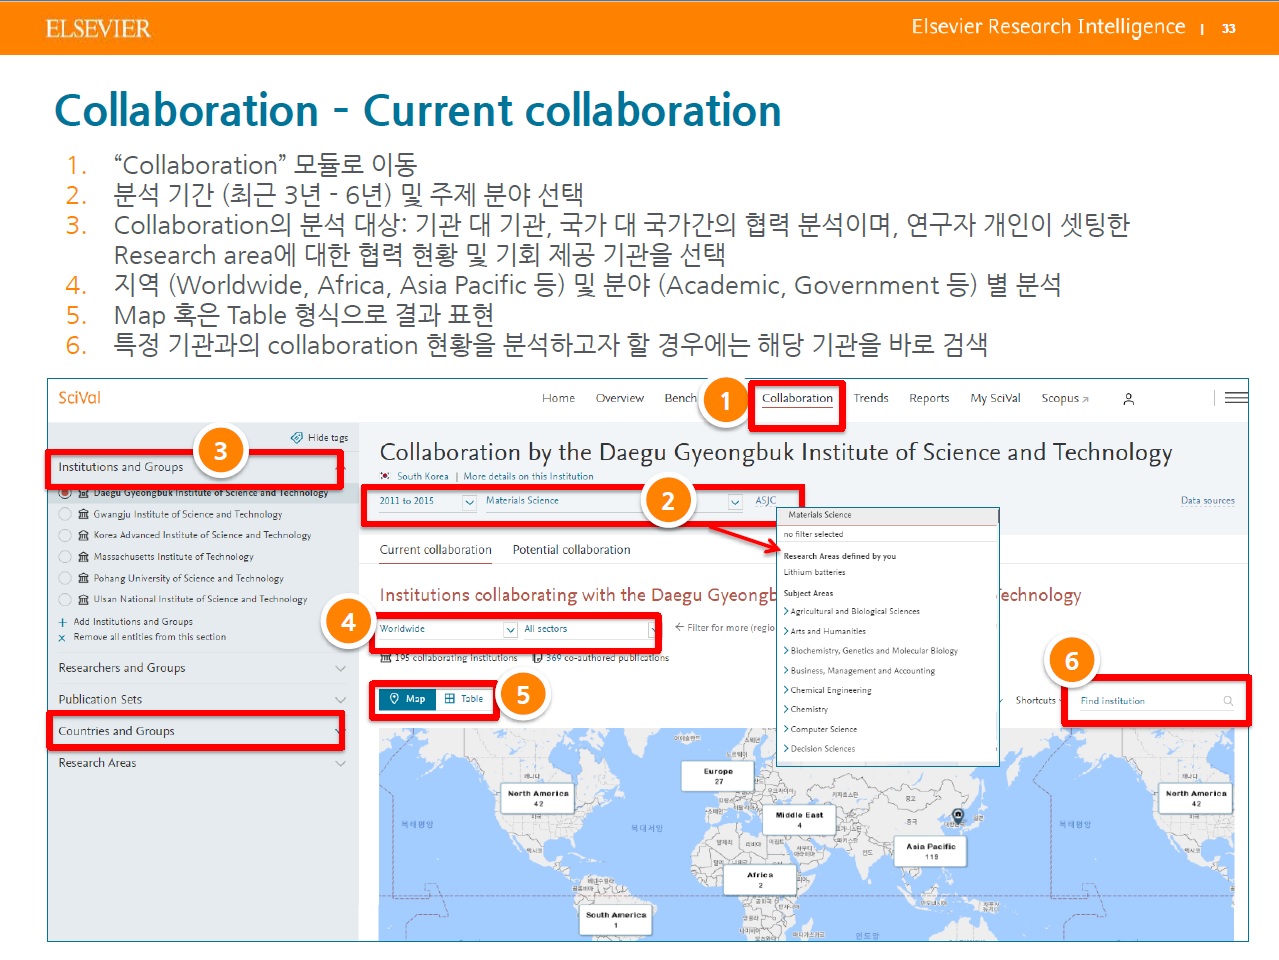
Task: Click the Hide tags tag icon
Action: 296,438
